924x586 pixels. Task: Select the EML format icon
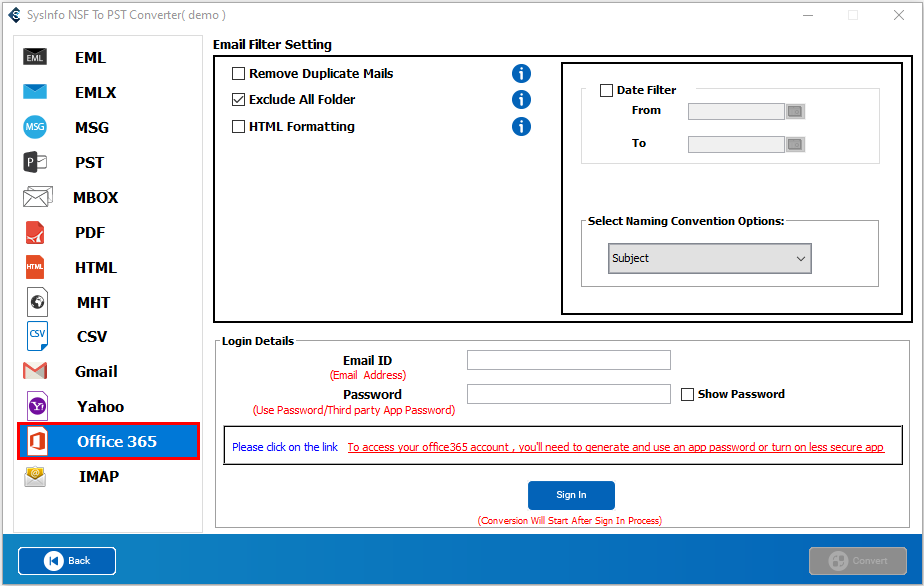pyautogui.click(x=35, y=57)
